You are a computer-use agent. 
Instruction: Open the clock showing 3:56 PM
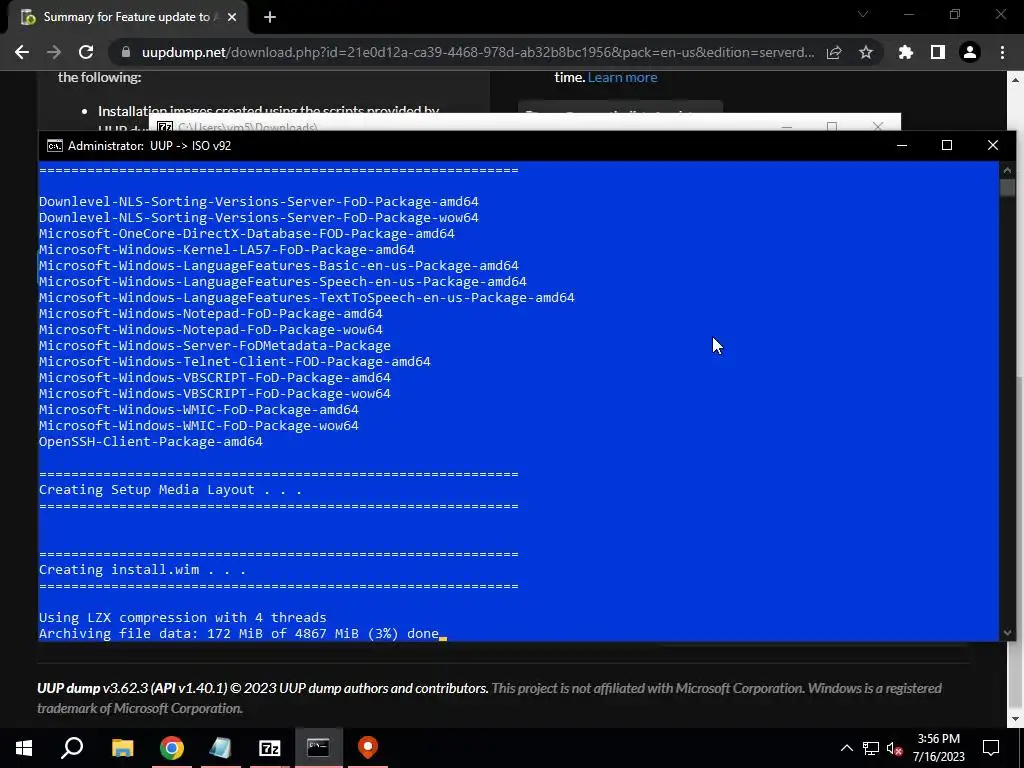(938, 748)
